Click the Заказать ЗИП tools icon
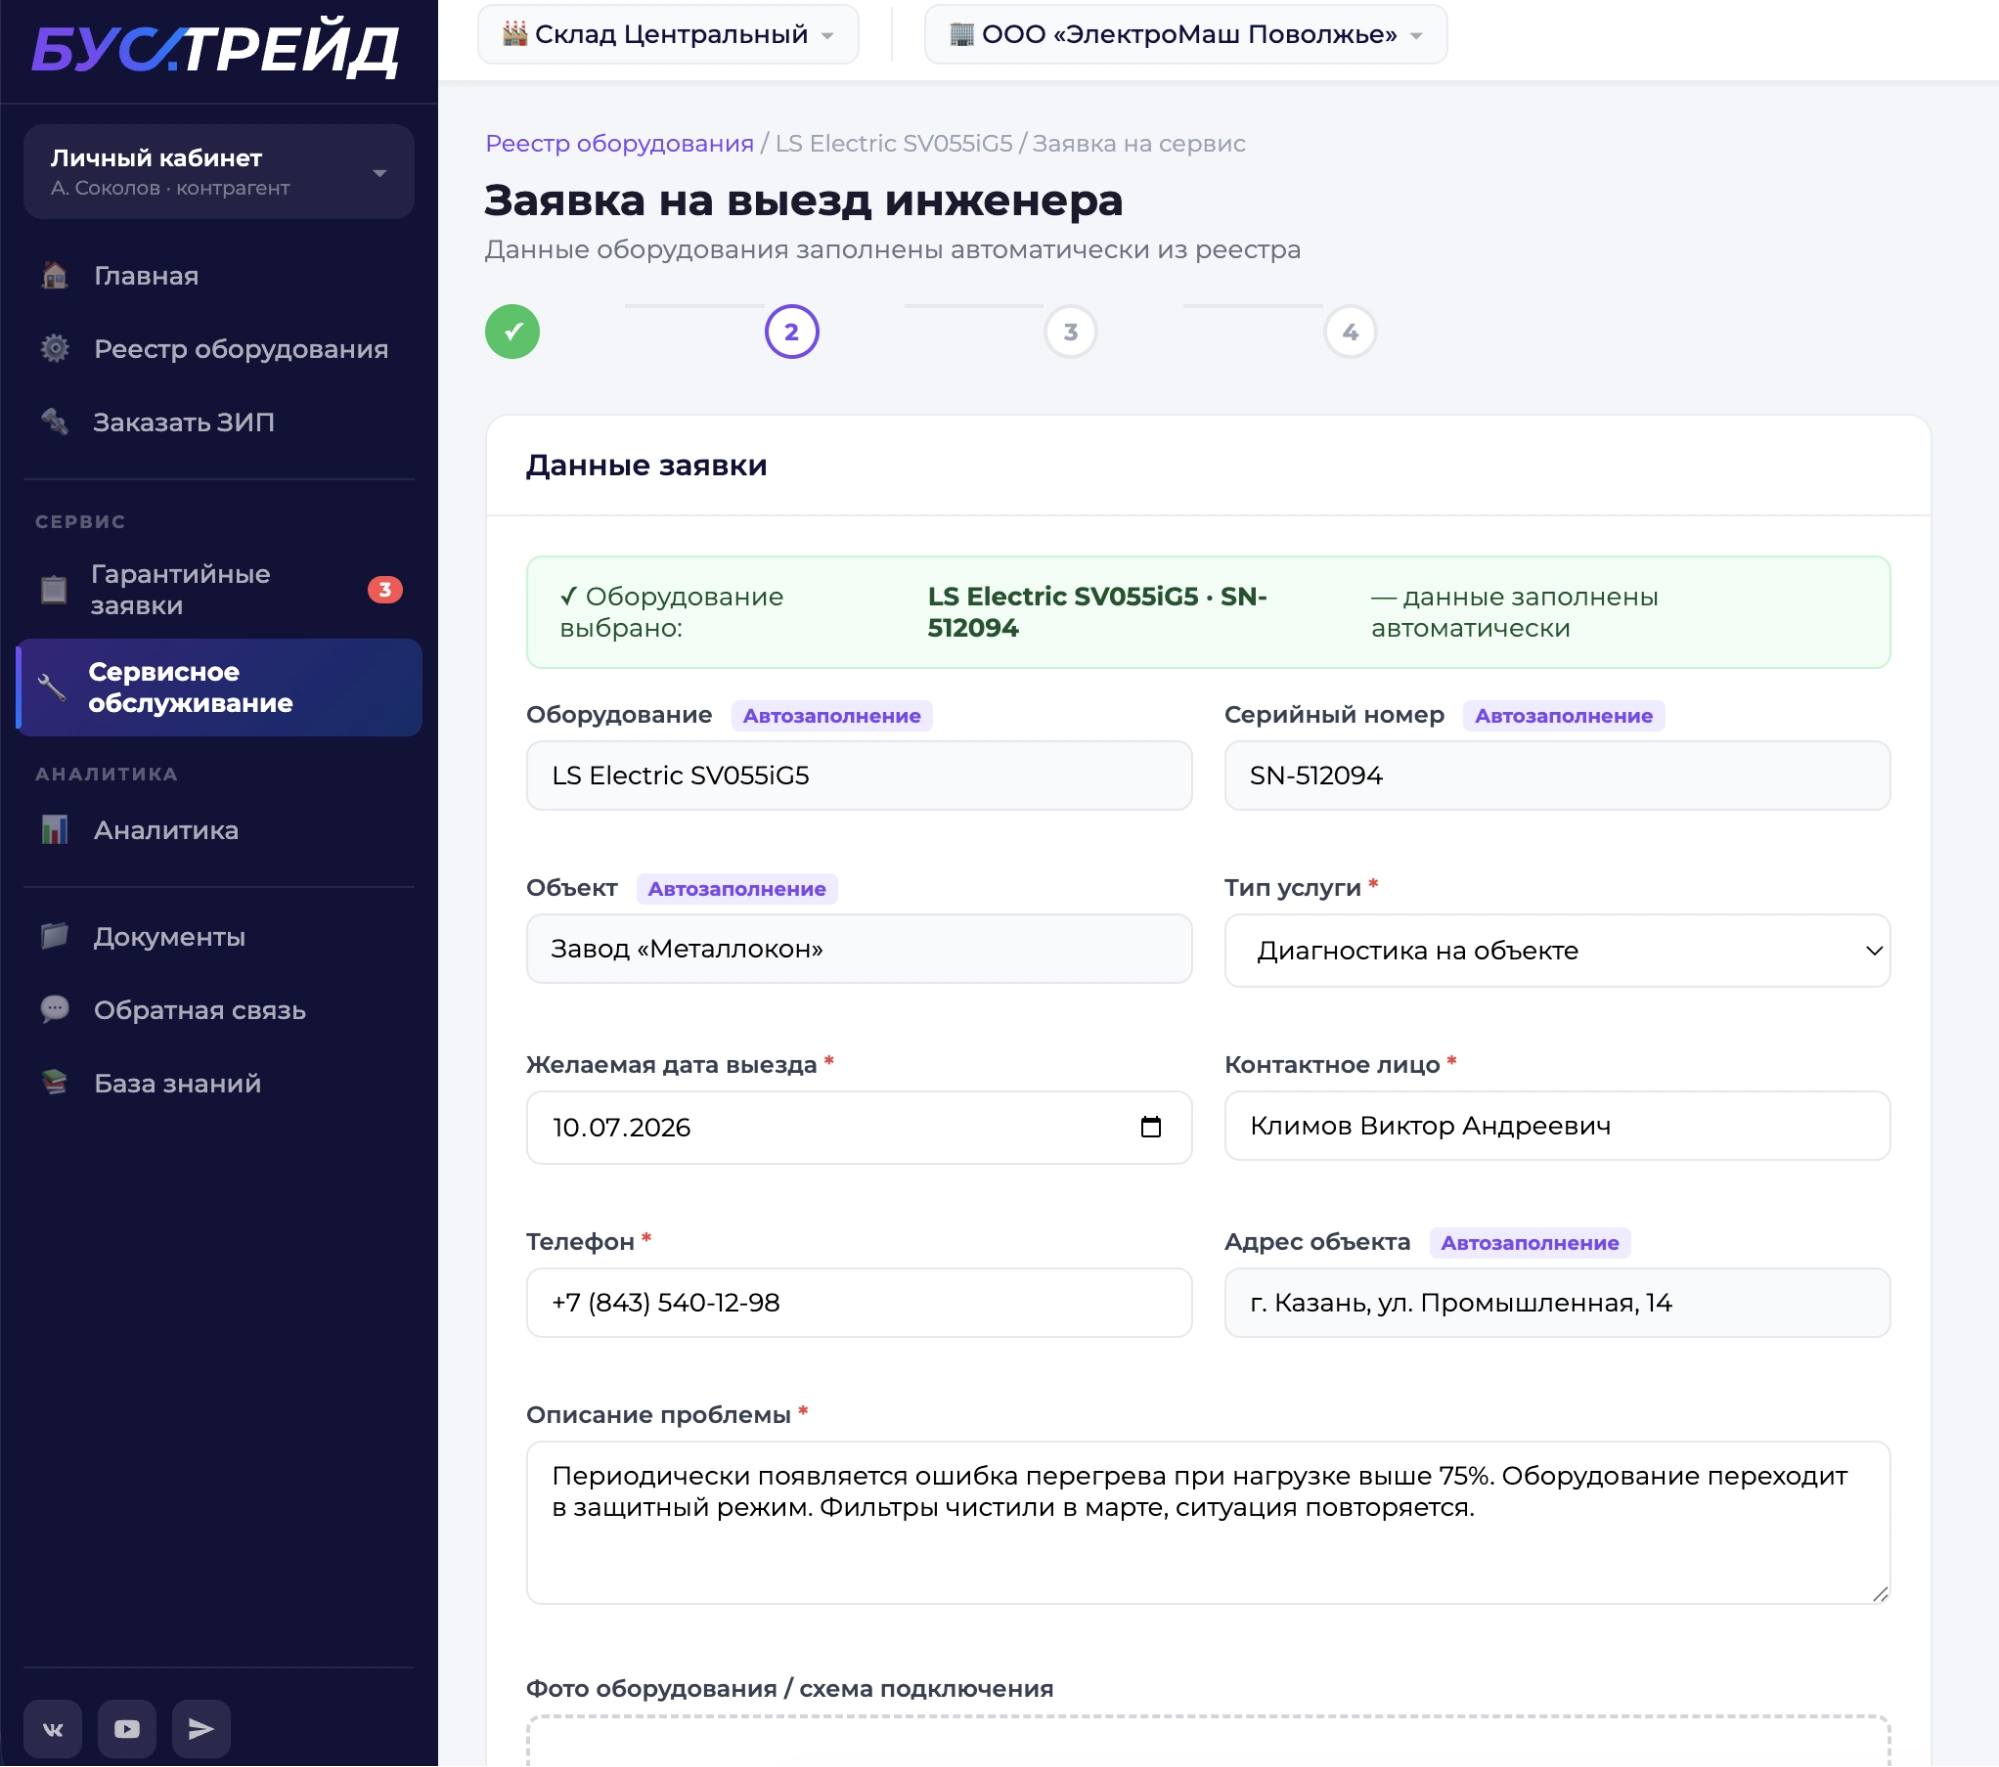Screen dimensions: 1999x1767 click(55, 422)
